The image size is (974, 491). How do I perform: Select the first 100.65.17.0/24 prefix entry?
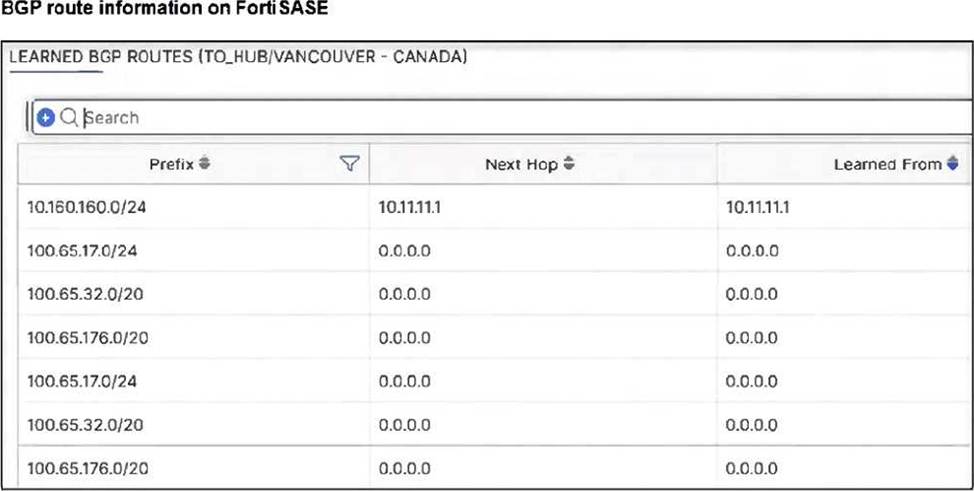click(82, 251)
